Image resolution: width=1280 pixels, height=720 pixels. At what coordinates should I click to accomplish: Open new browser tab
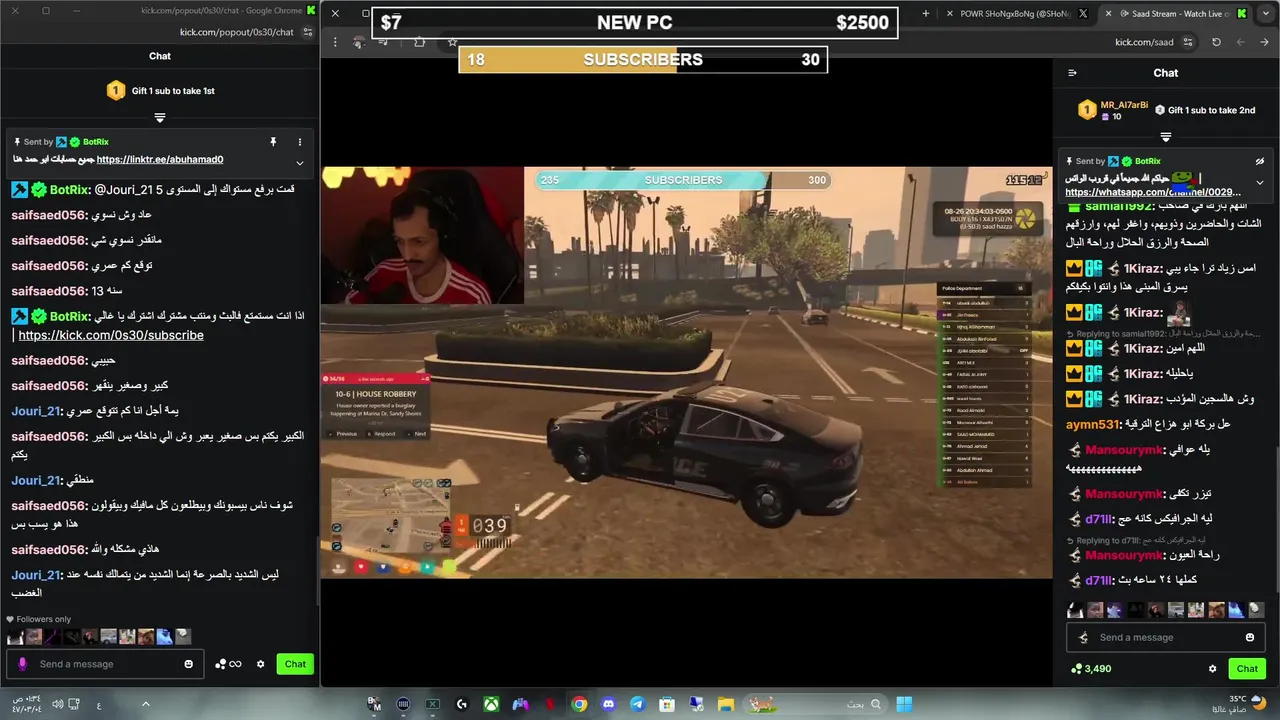(926, 14)
